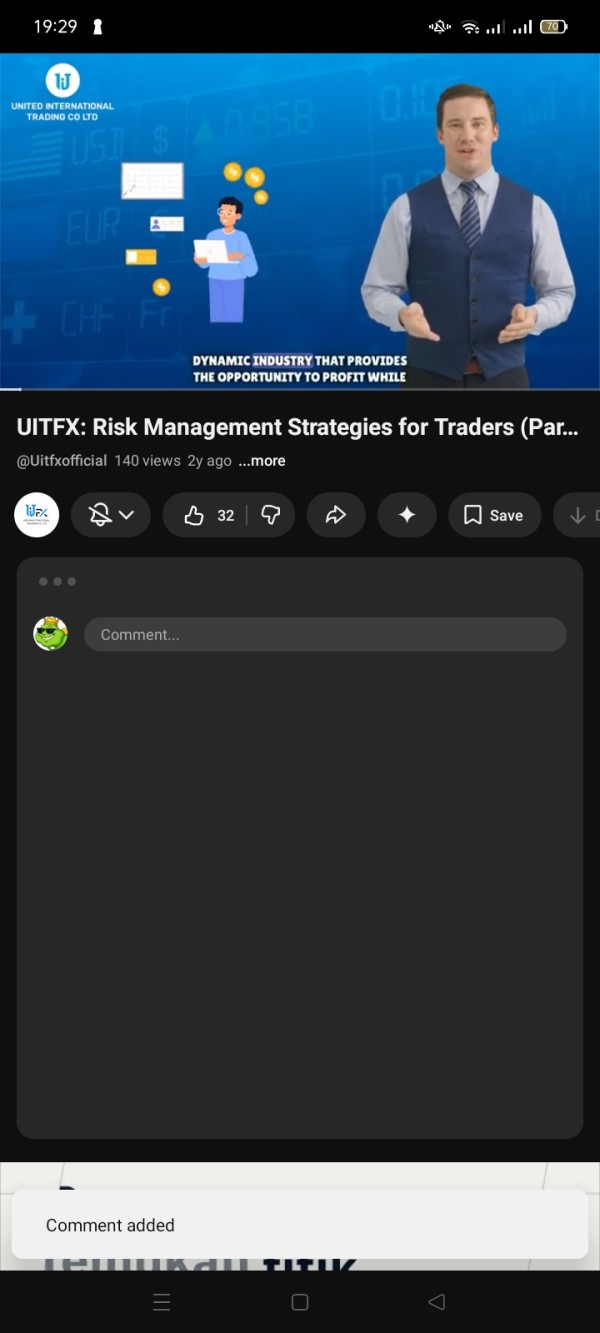
Task: Expand the truncated video title
Action: [298, 427]
